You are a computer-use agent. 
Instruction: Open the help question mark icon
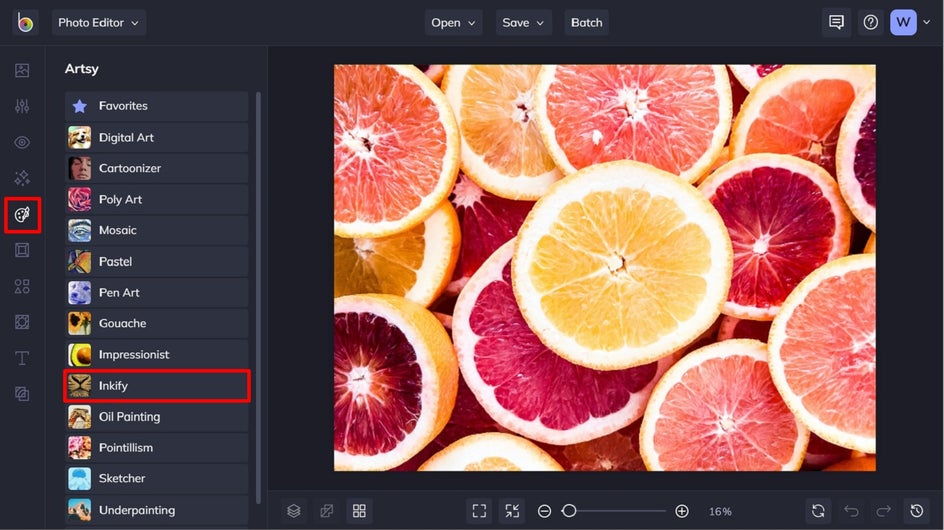[x=871, y=23]
